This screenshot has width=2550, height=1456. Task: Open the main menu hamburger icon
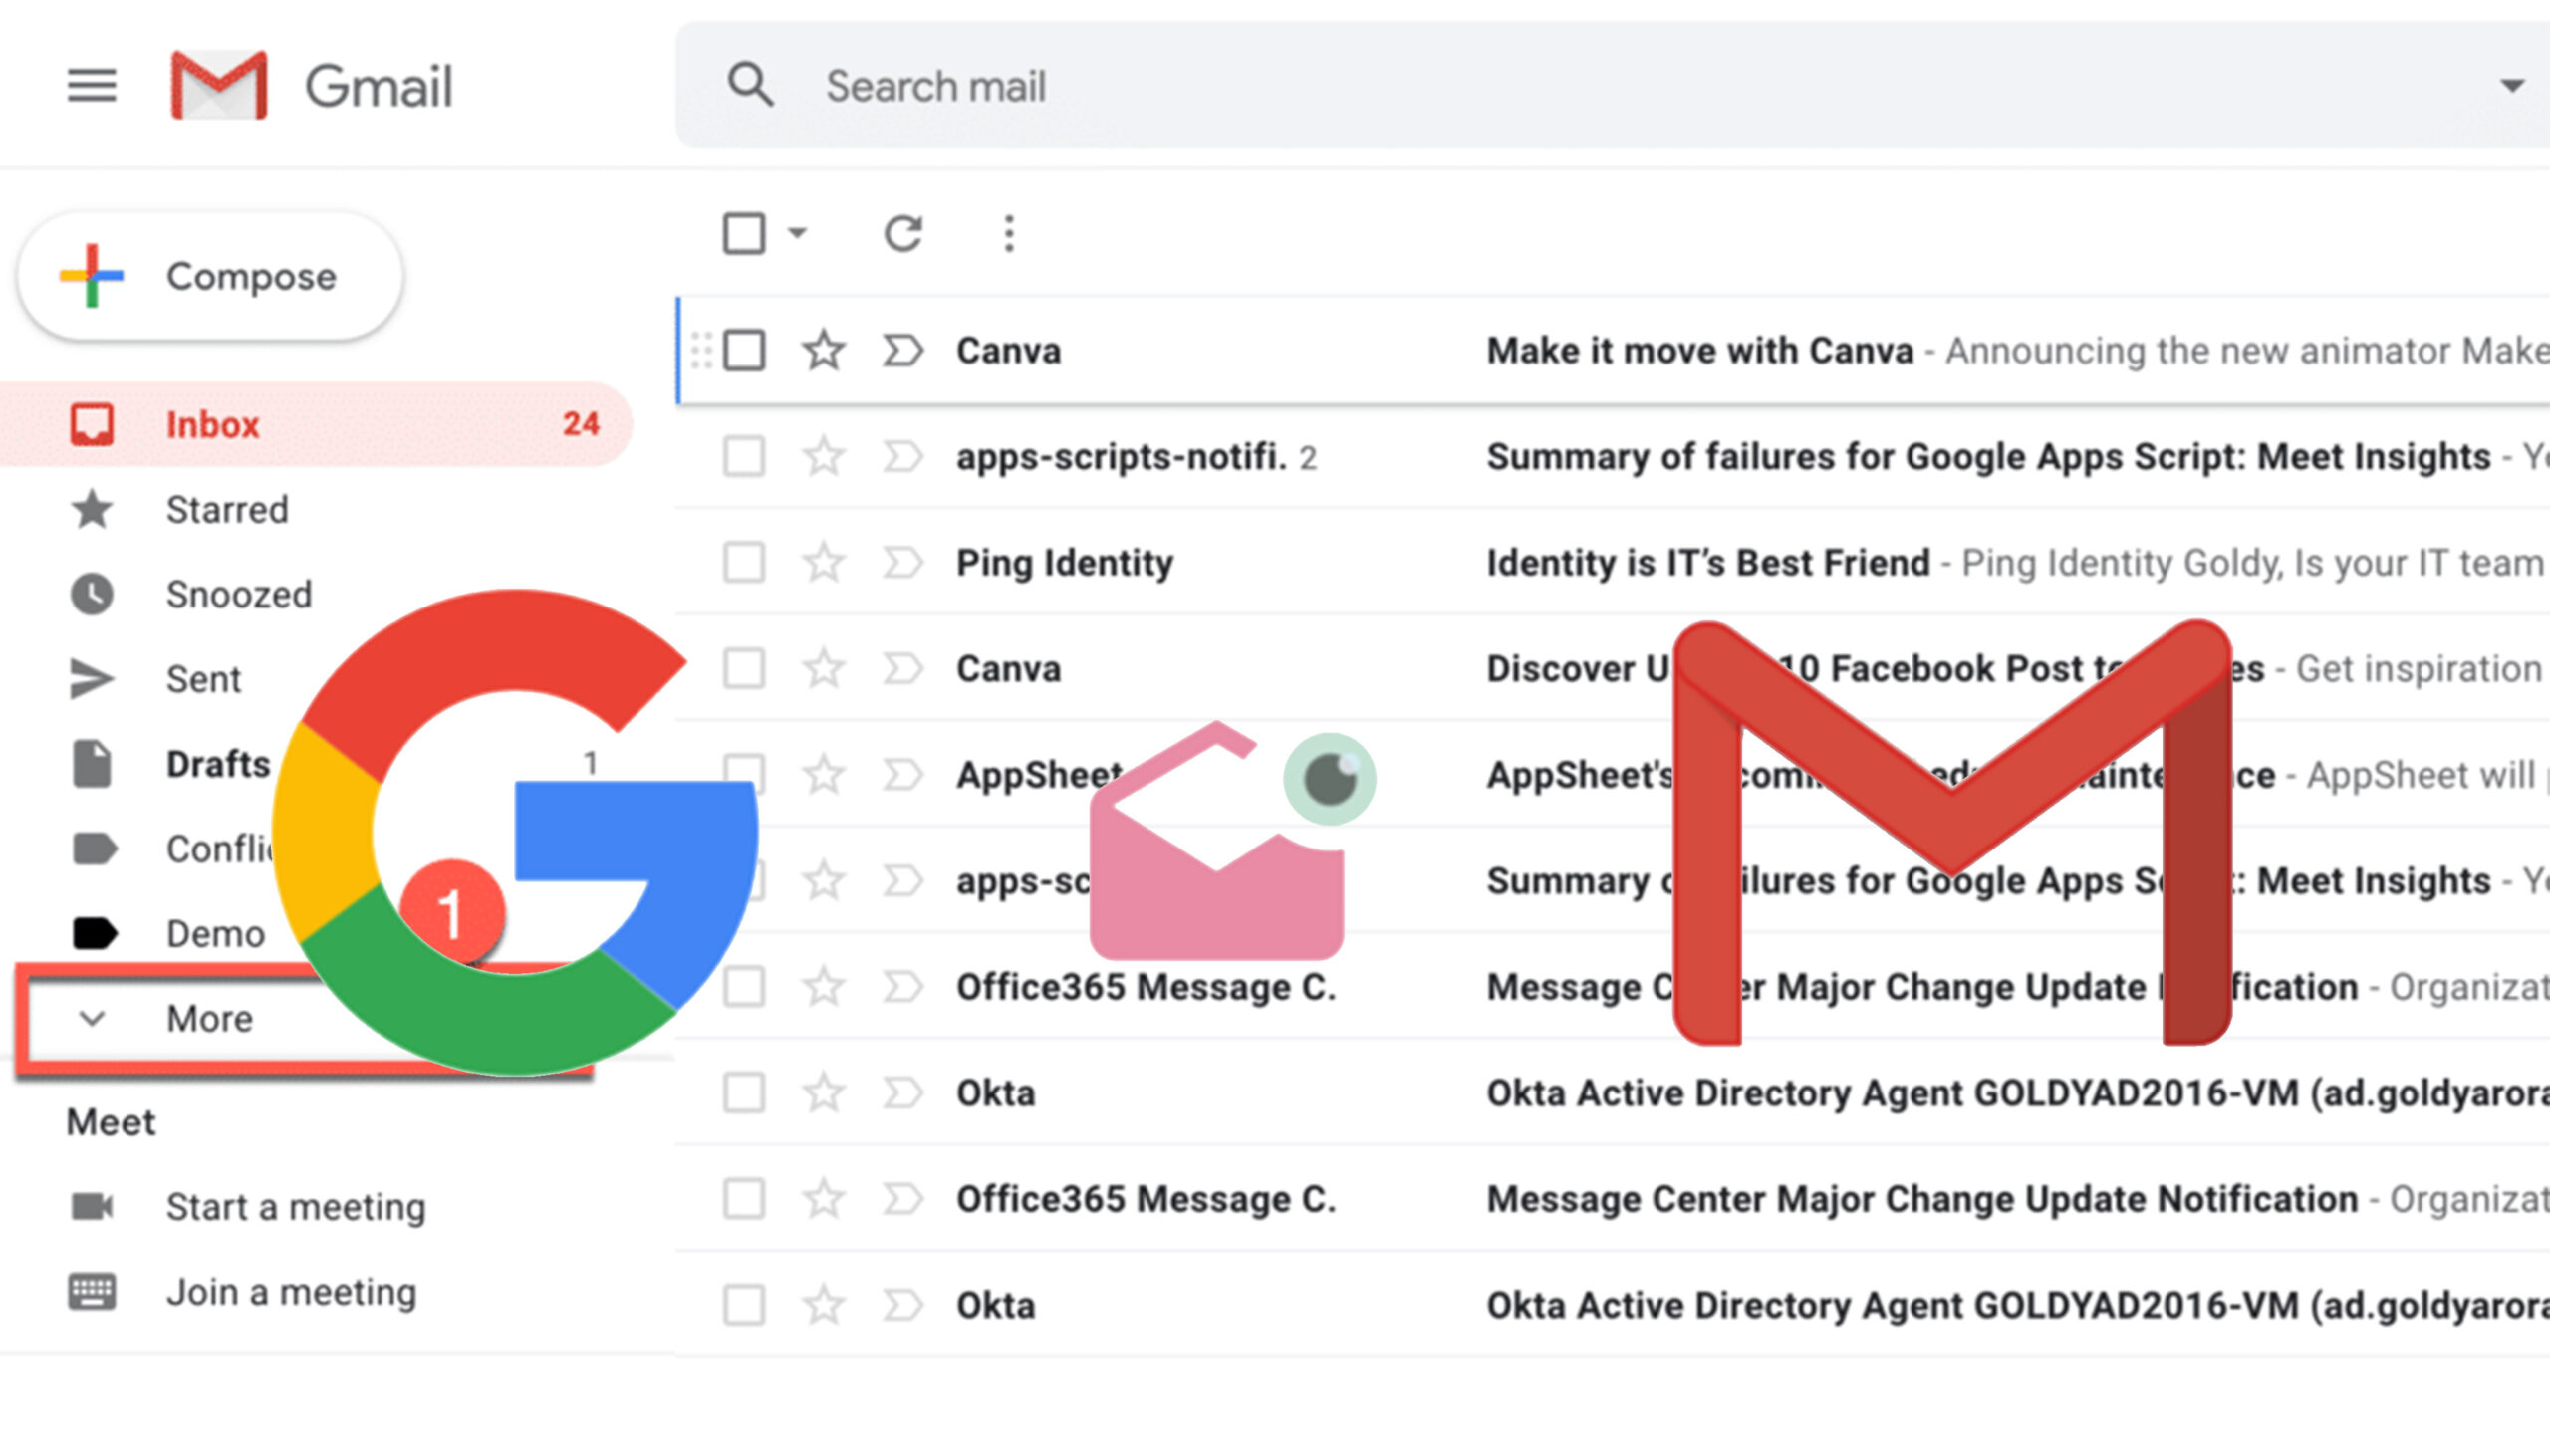(91, 85)
